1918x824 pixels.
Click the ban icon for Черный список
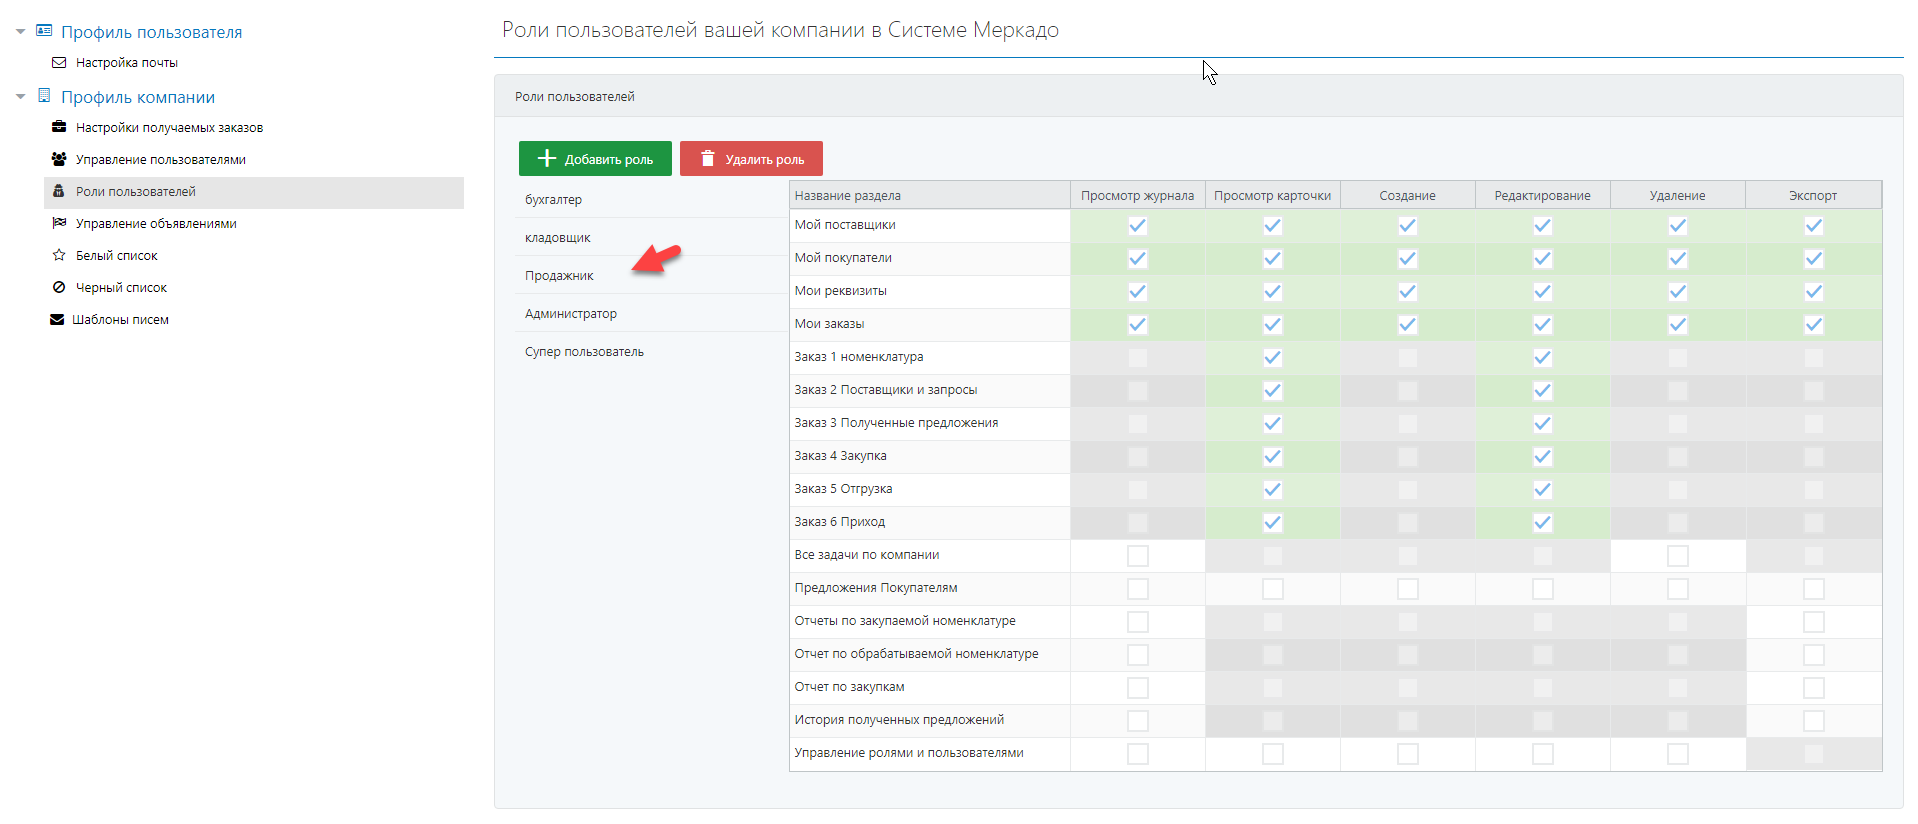(59, 287)
